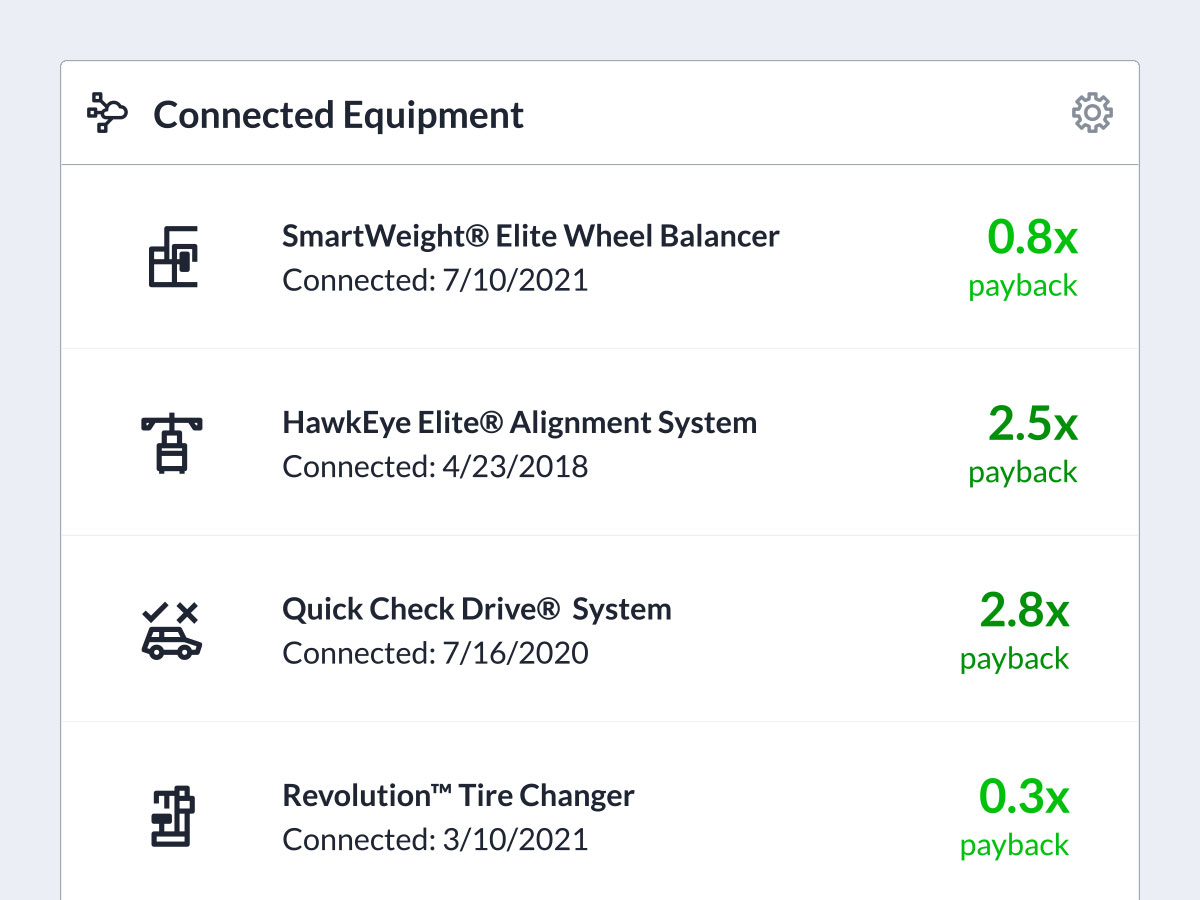Click payback label under 2.8x
The width and height of the screenshot is (1200, 900).
1014,659
